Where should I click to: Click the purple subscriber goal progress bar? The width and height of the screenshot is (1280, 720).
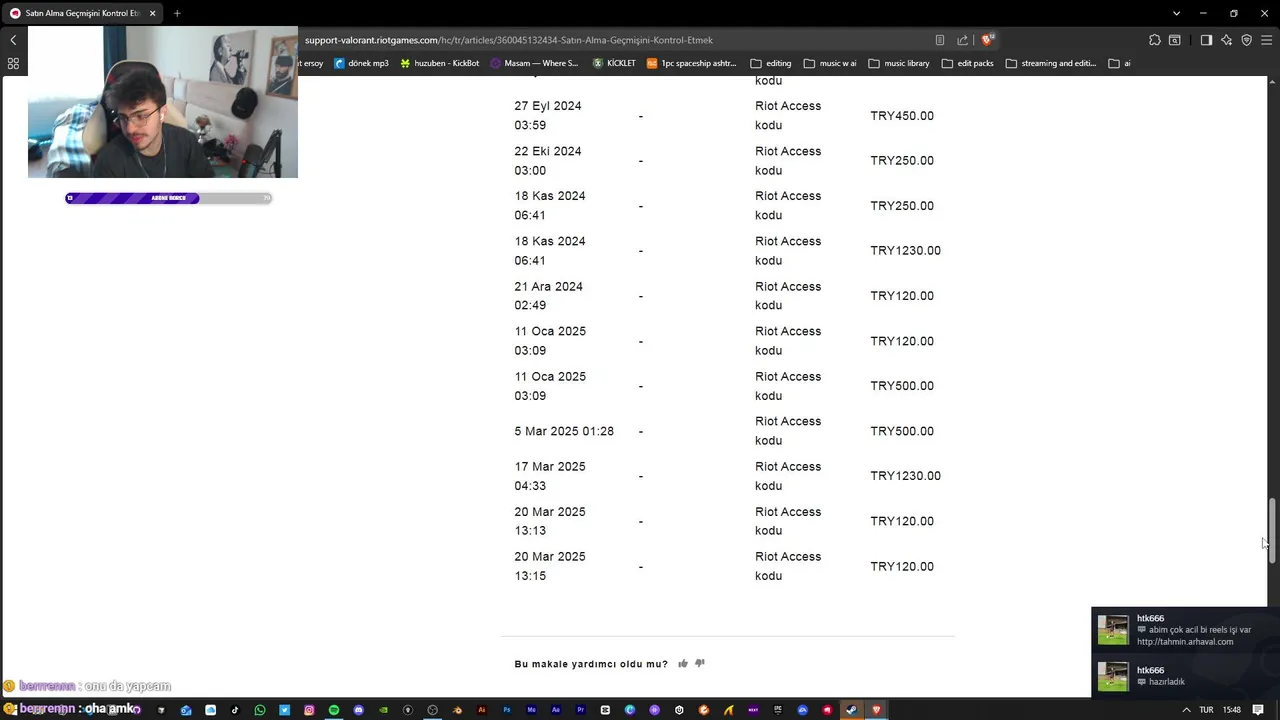(168, 198)
